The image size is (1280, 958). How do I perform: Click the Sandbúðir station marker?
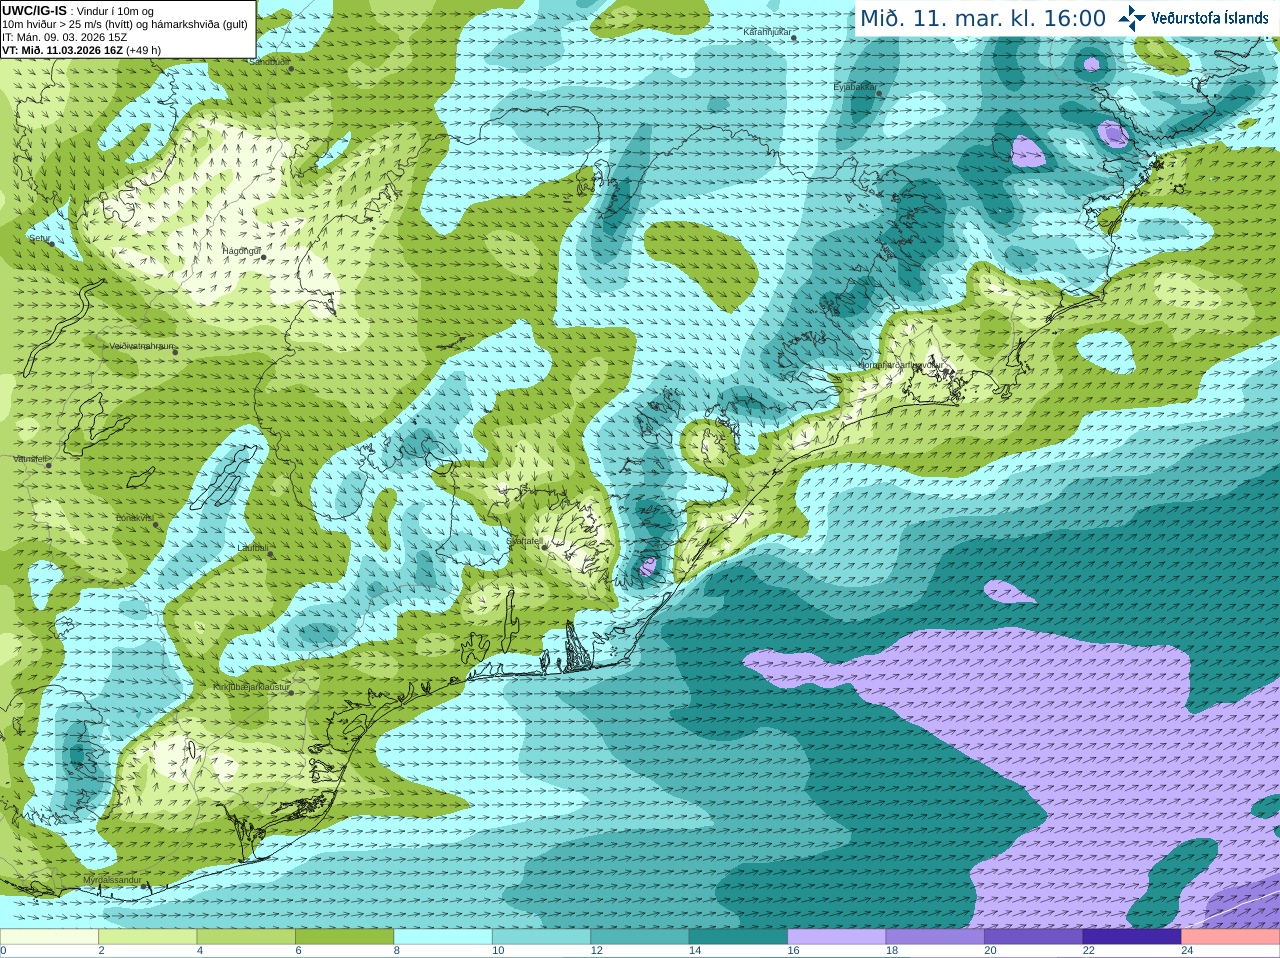click(x=291, y=69)
